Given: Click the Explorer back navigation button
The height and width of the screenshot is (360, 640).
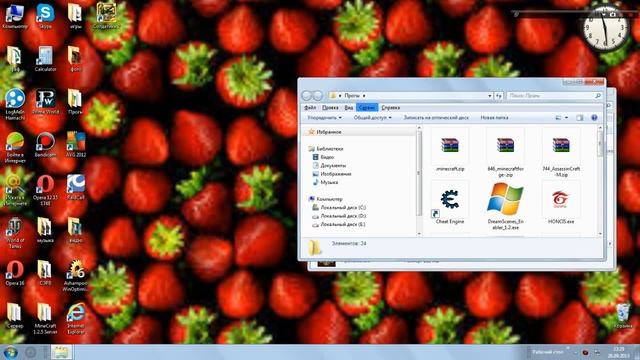Looking at the screenshot, I should (307, 96).
